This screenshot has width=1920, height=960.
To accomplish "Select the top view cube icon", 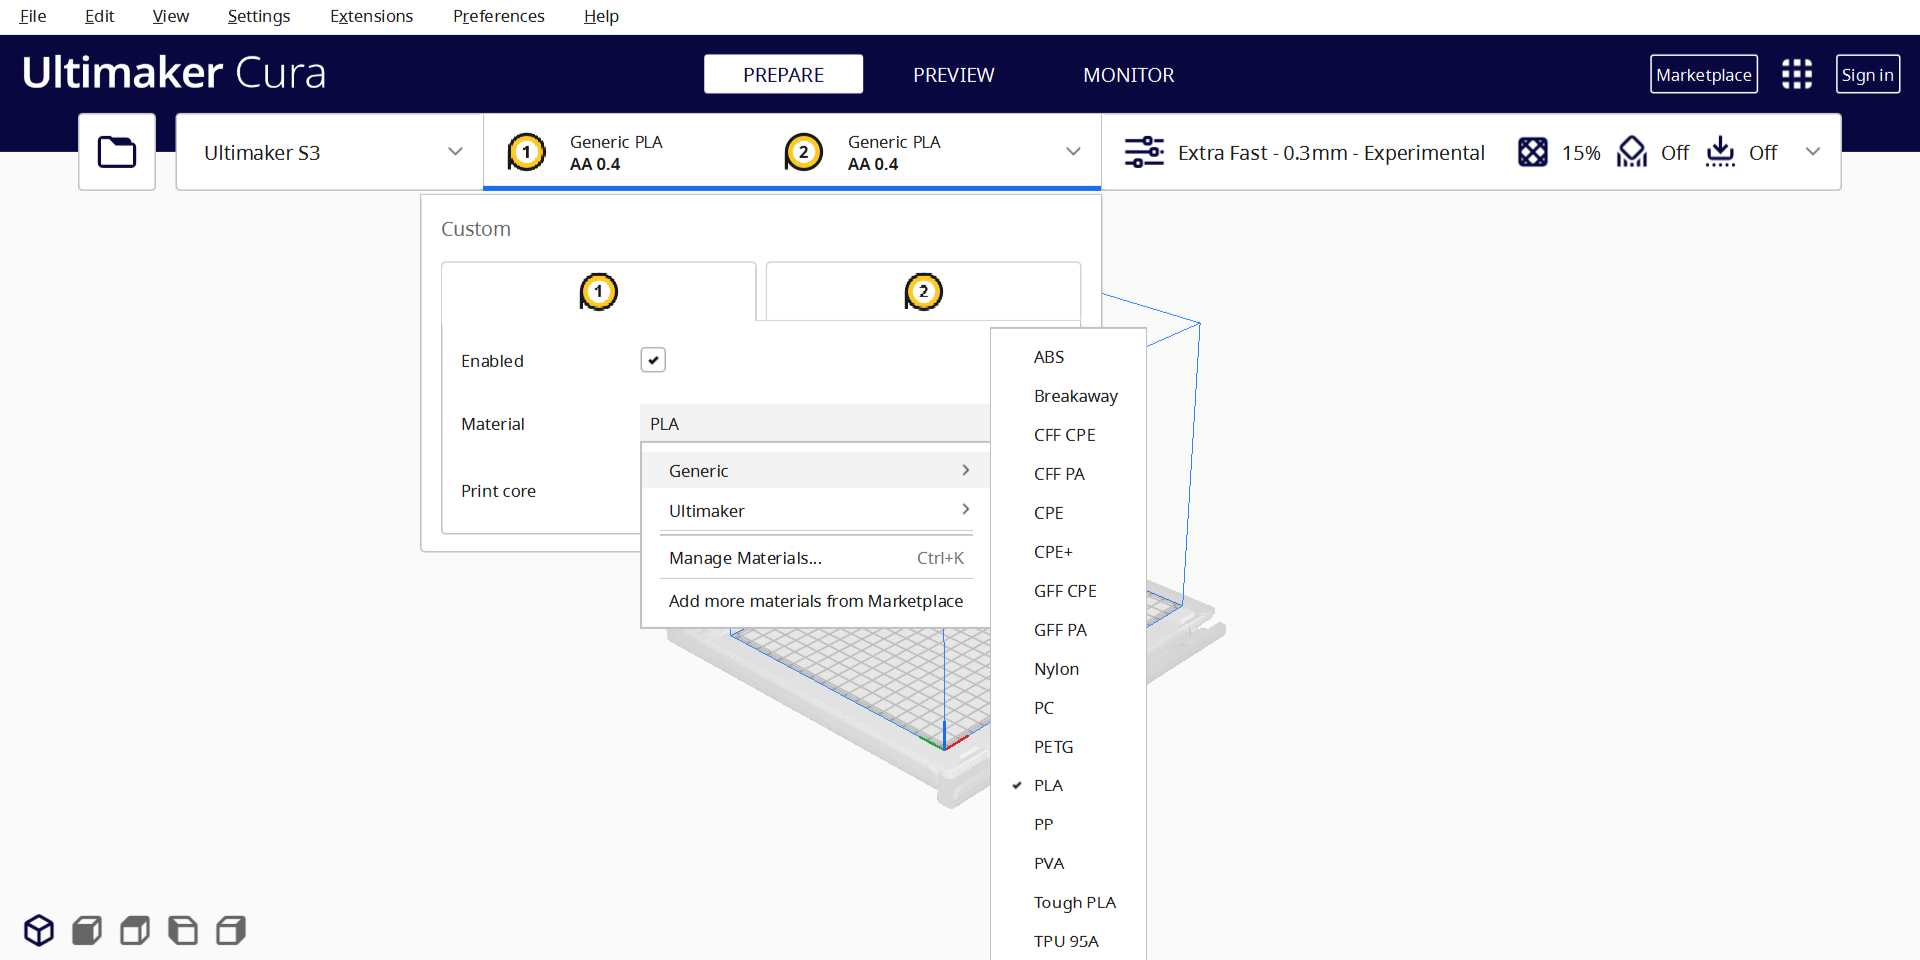I will 135,930.
